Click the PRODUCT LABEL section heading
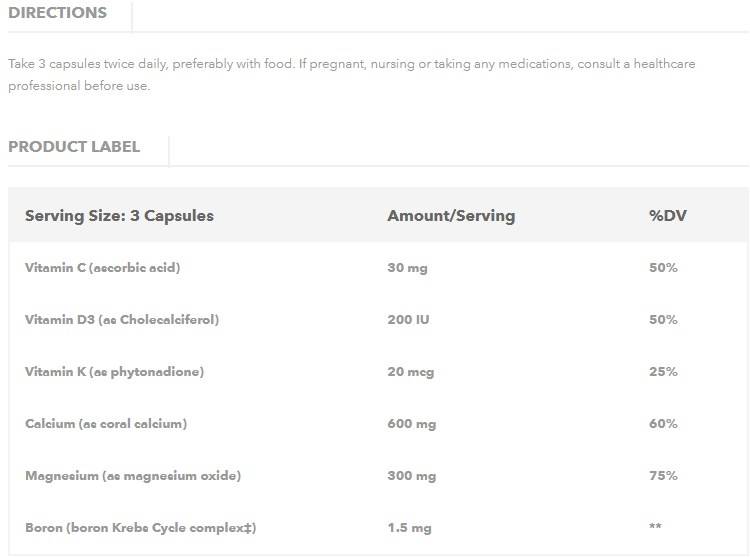This screenshot has height=557, width=750. [74, 147]
